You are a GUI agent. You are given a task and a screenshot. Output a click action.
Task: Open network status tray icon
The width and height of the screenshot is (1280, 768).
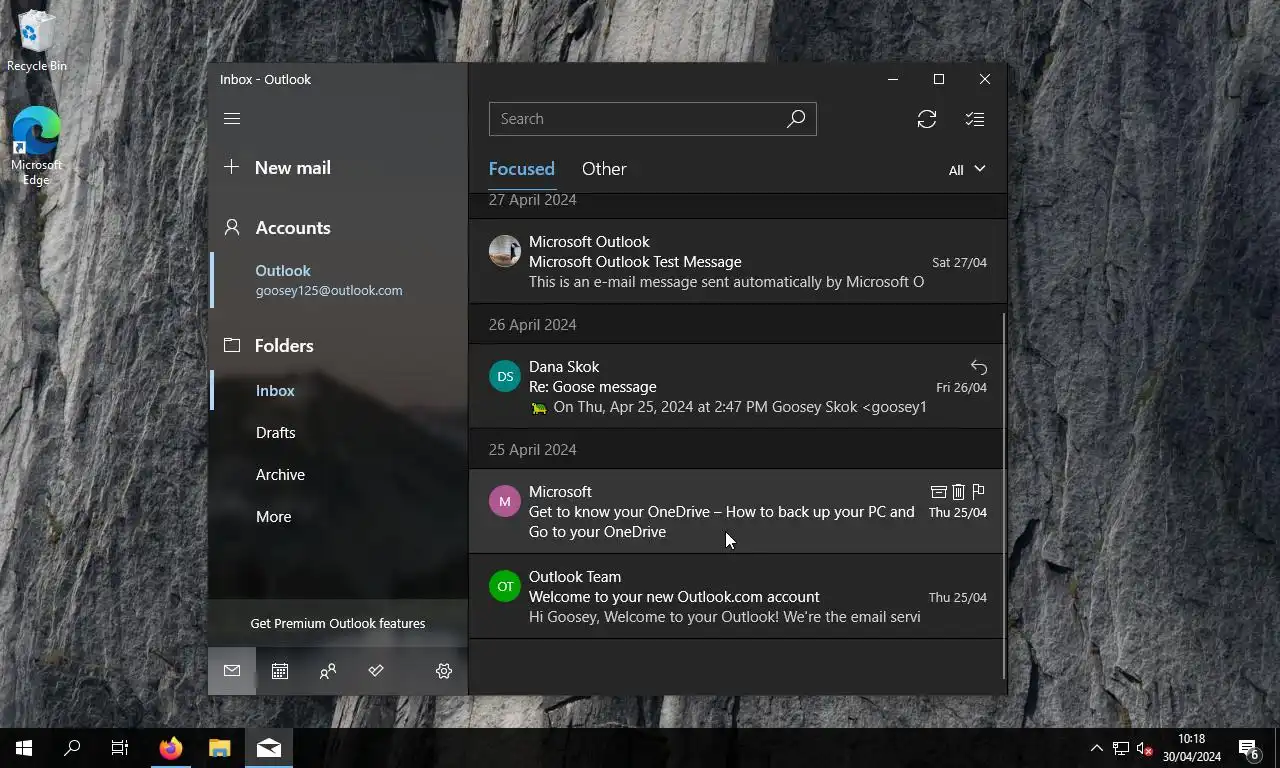pyautogui.click(x=1121, y=749)
